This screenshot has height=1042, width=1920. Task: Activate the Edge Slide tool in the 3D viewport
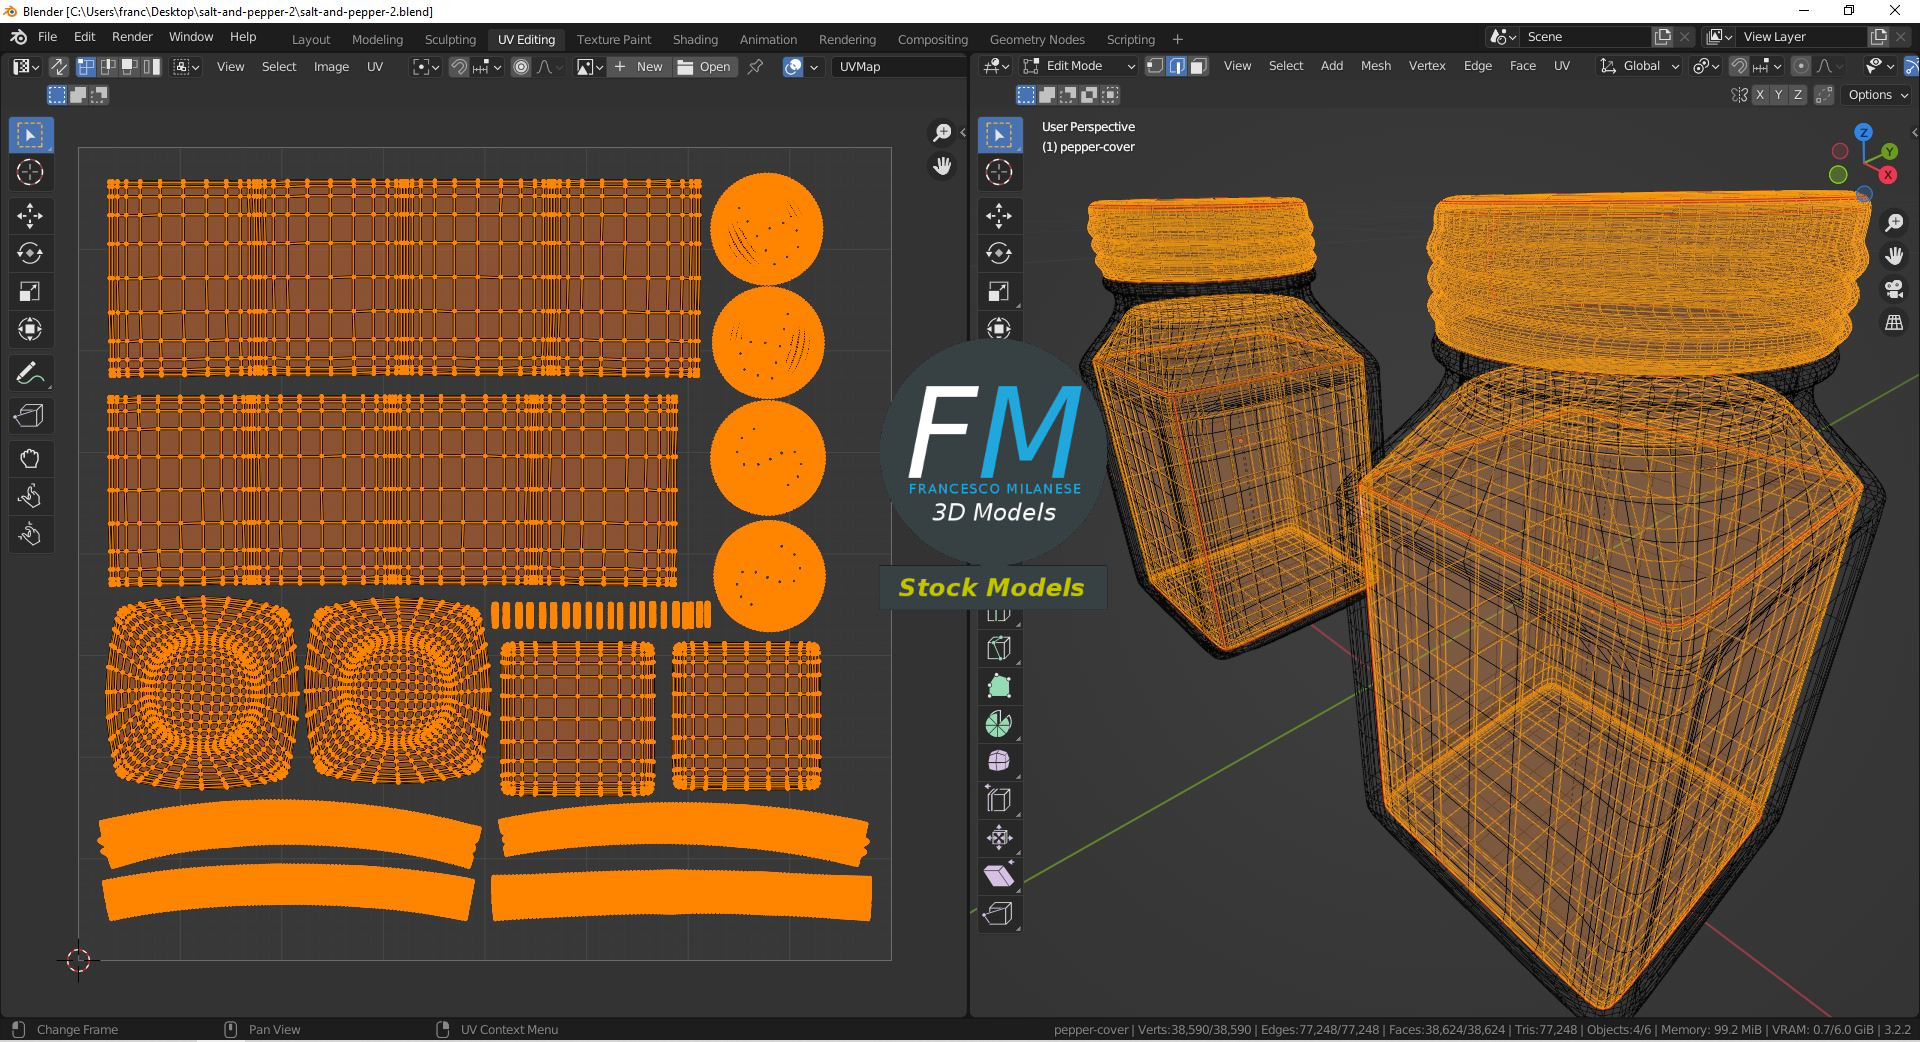pyautogui.click(x=999, y=800)
